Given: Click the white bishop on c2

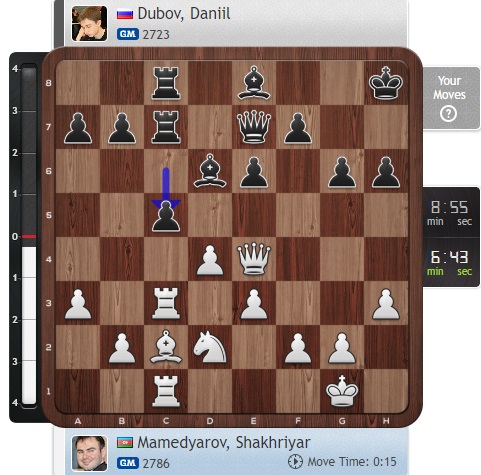Looking at the screenshot, I should point(166,347).
